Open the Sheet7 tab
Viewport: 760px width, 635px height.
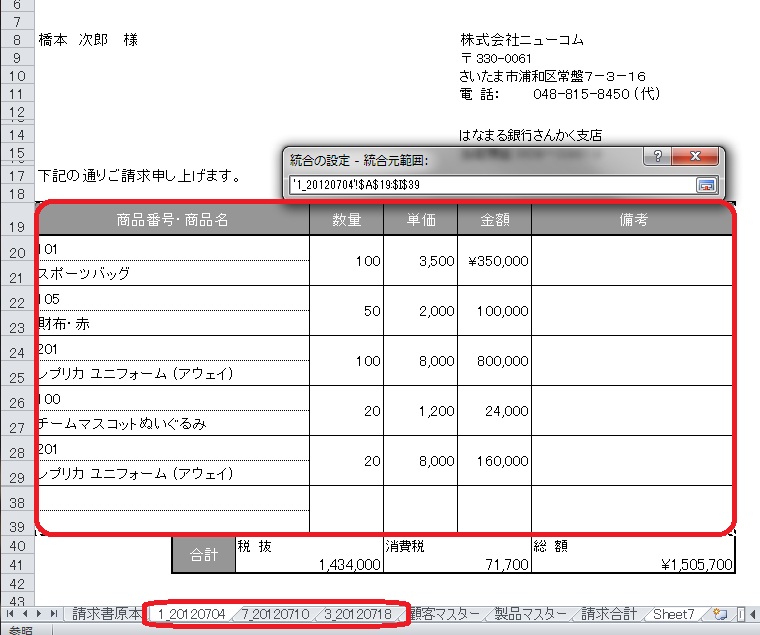pos(675,614)
